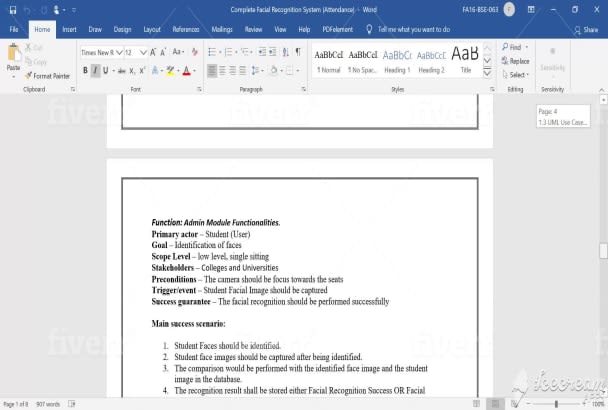Click the Share button
608x410 pixels.
click(x=586, y=29)
